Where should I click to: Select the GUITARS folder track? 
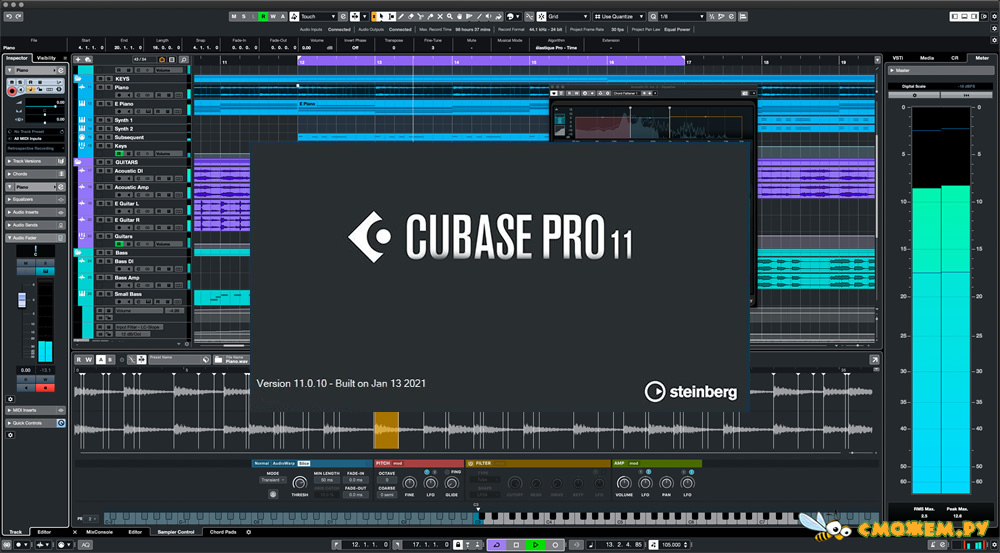129,162
